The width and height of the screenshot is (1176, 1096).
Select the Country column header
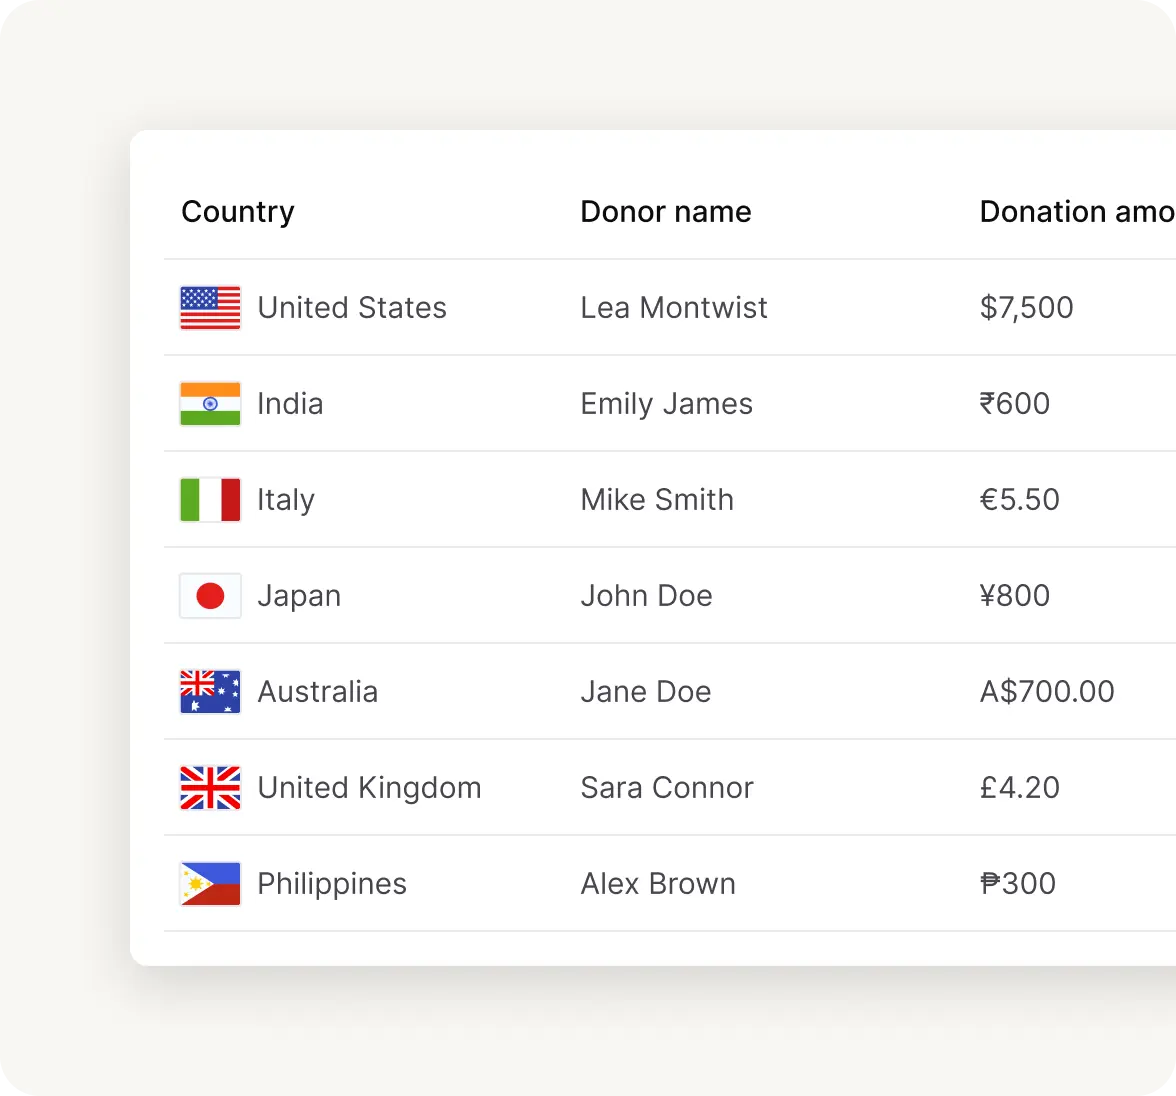point(238,212)
